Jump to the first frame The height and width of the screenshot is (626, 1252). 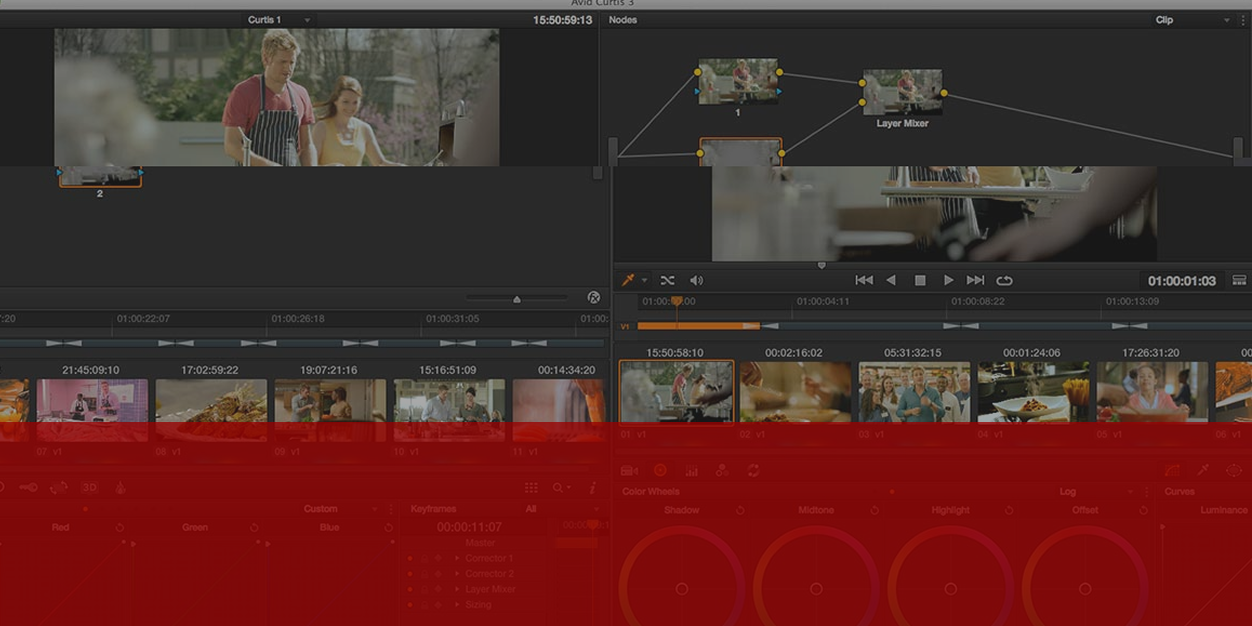click(864, 280)
